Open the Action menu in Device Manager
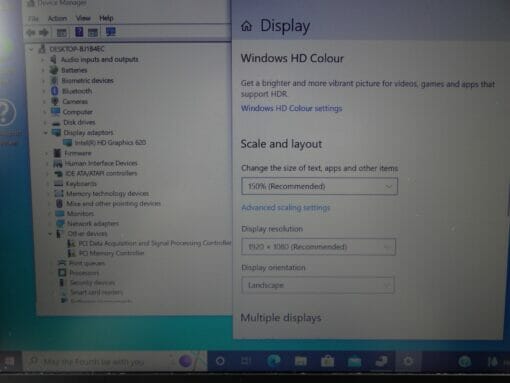The height and width of the screenshot is (383, 510). [x=57, y=18]
